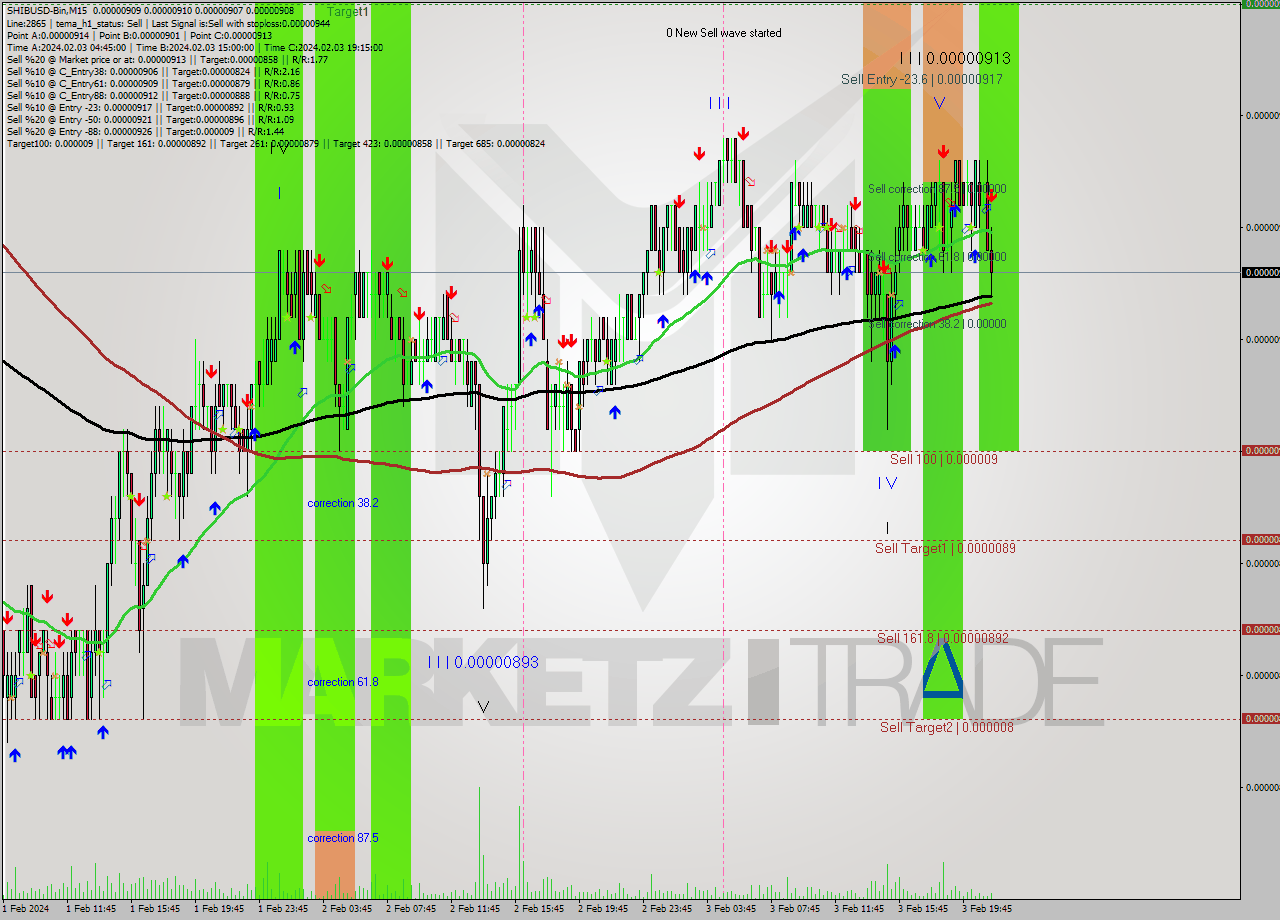
Task: Click the 'Sell correction 87.5' label
Action: coord(937,189)
